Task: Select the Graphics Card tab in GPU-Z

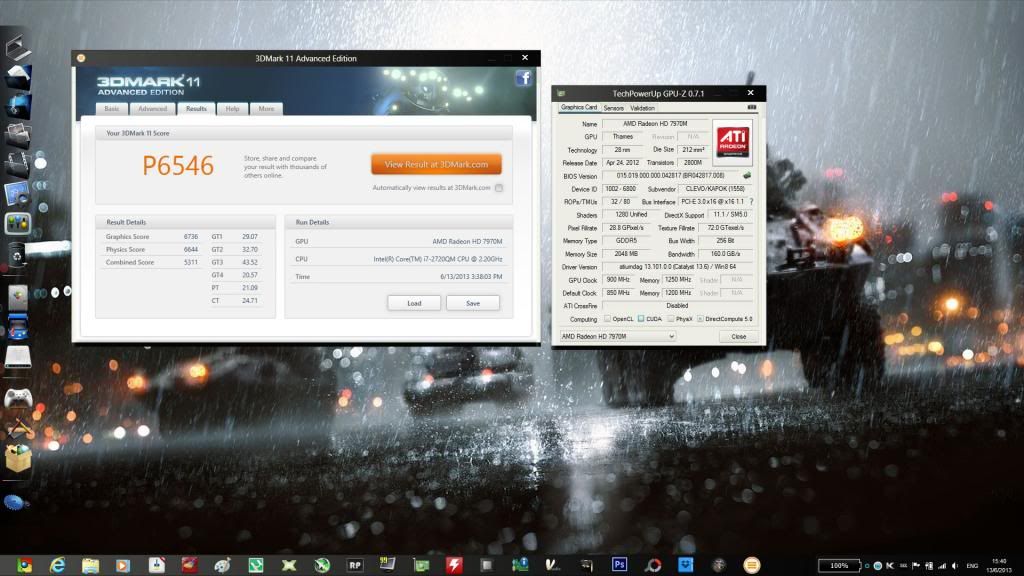Action: (579, 107)
